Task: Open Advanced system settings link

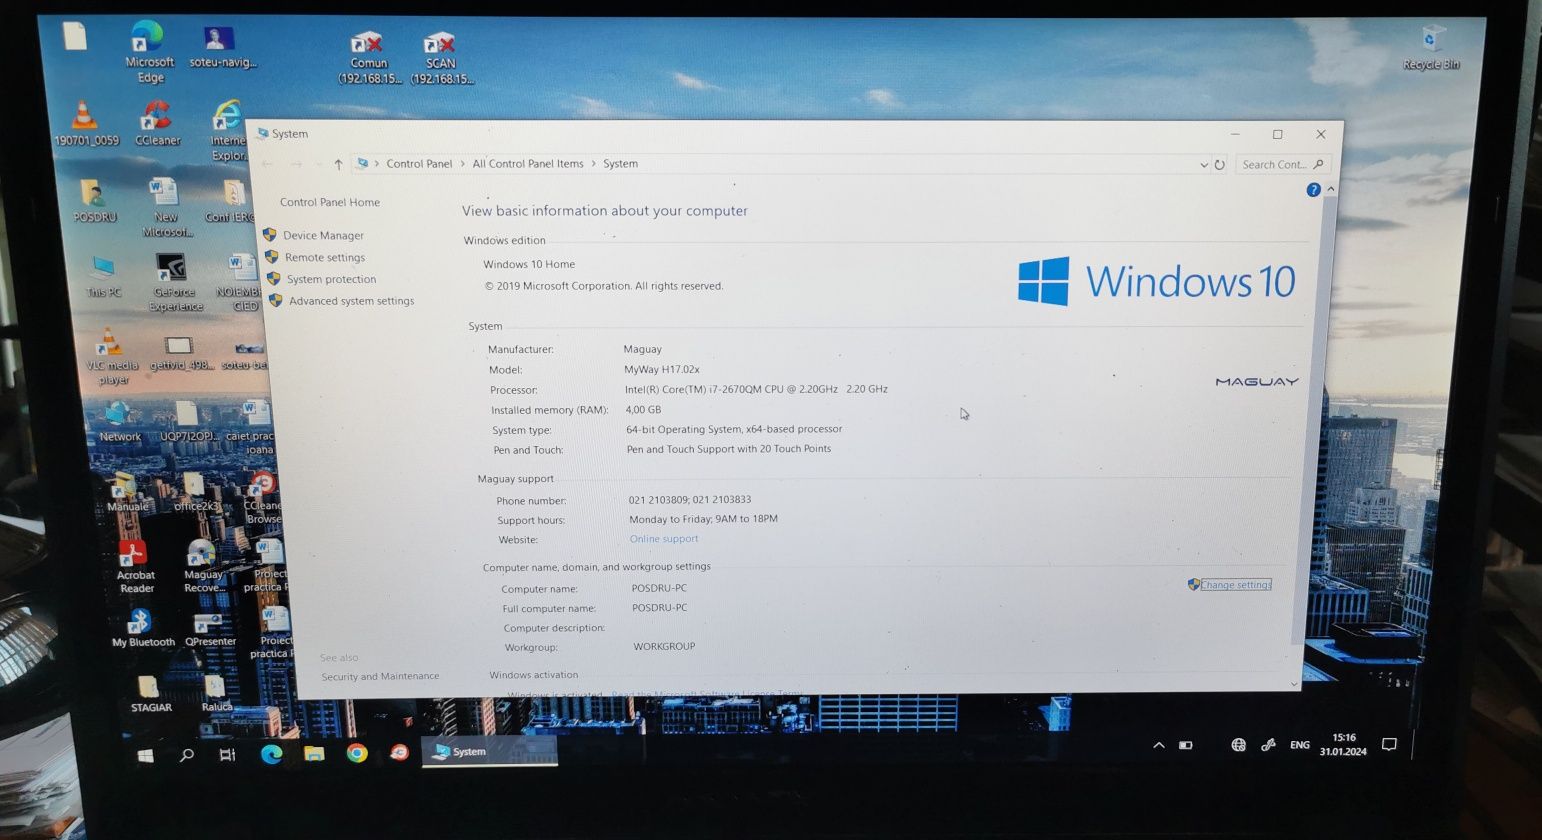Action: (x=351, y=301)
